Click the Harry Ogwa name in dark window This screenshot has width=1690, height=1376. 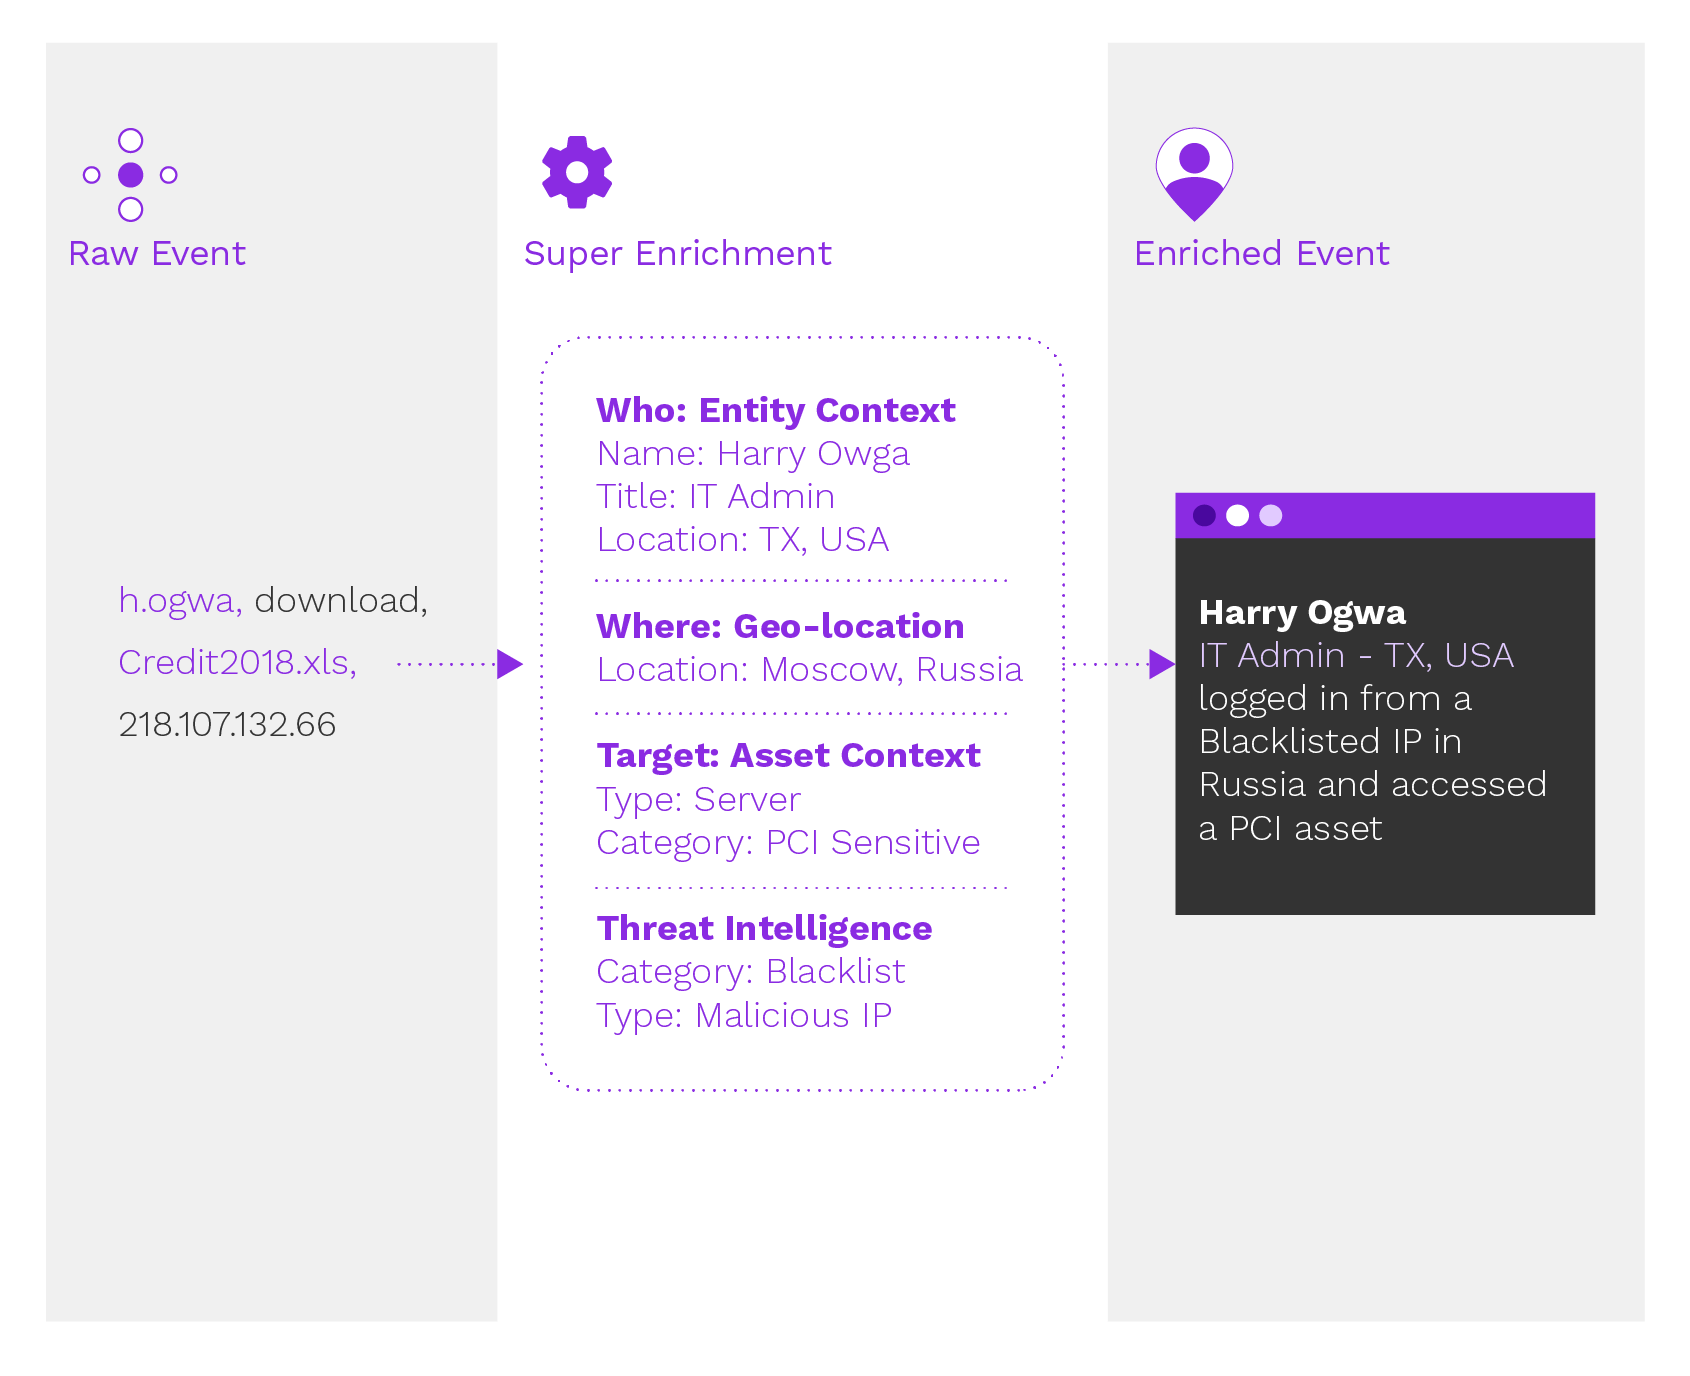coord(1302,612)
